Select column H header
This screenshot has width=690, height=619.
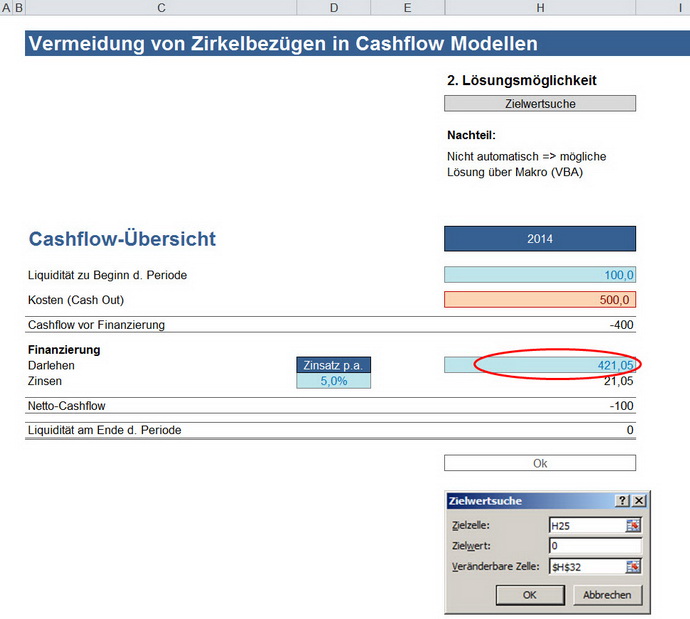[x=540, y=7]
